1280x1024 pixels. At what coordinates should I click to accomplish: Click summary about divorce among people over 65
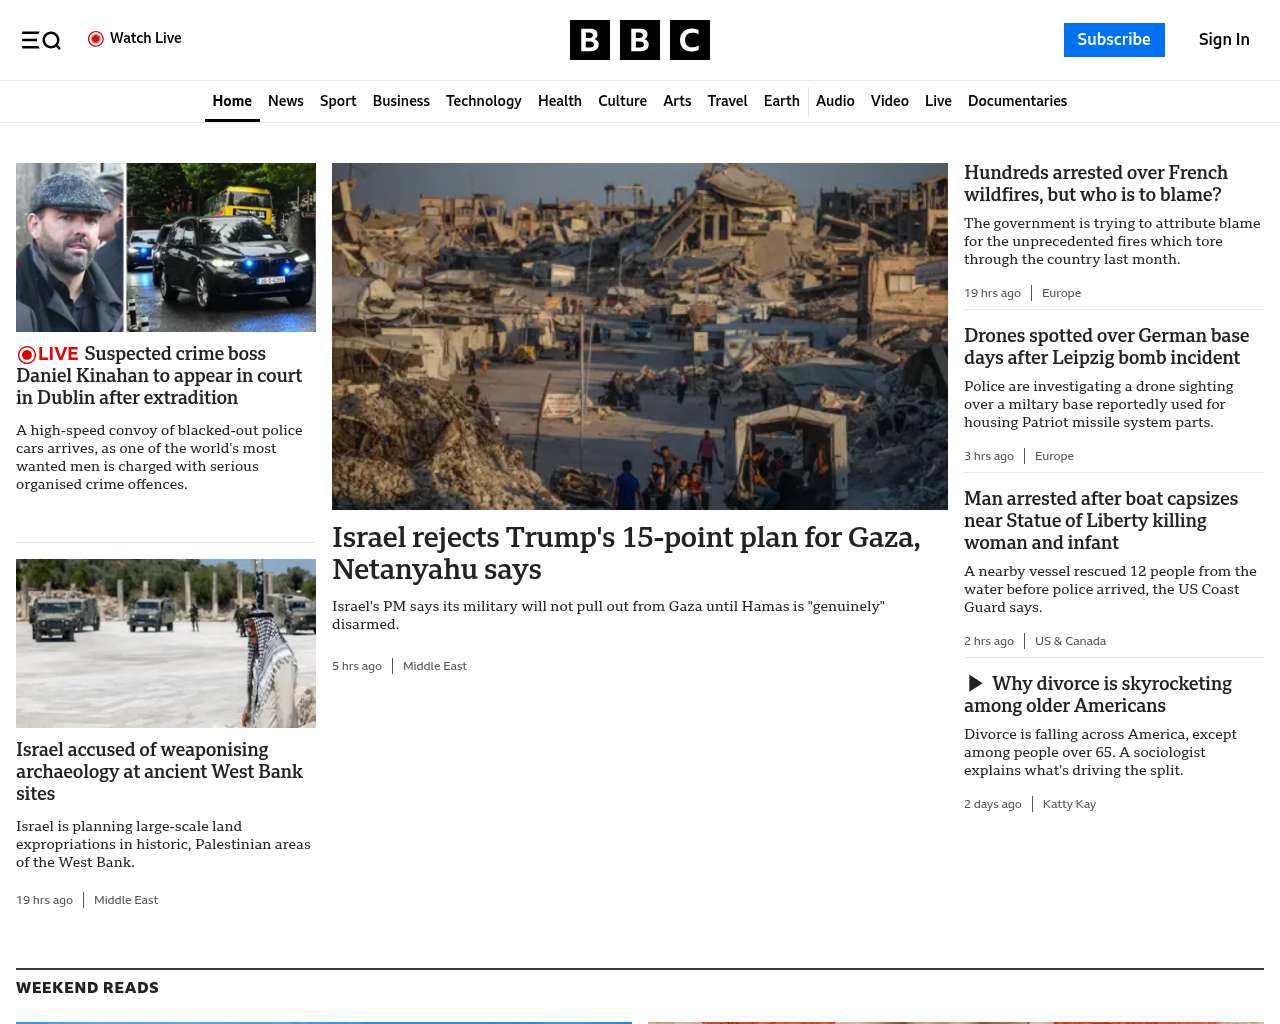[x=1100, y=752]
